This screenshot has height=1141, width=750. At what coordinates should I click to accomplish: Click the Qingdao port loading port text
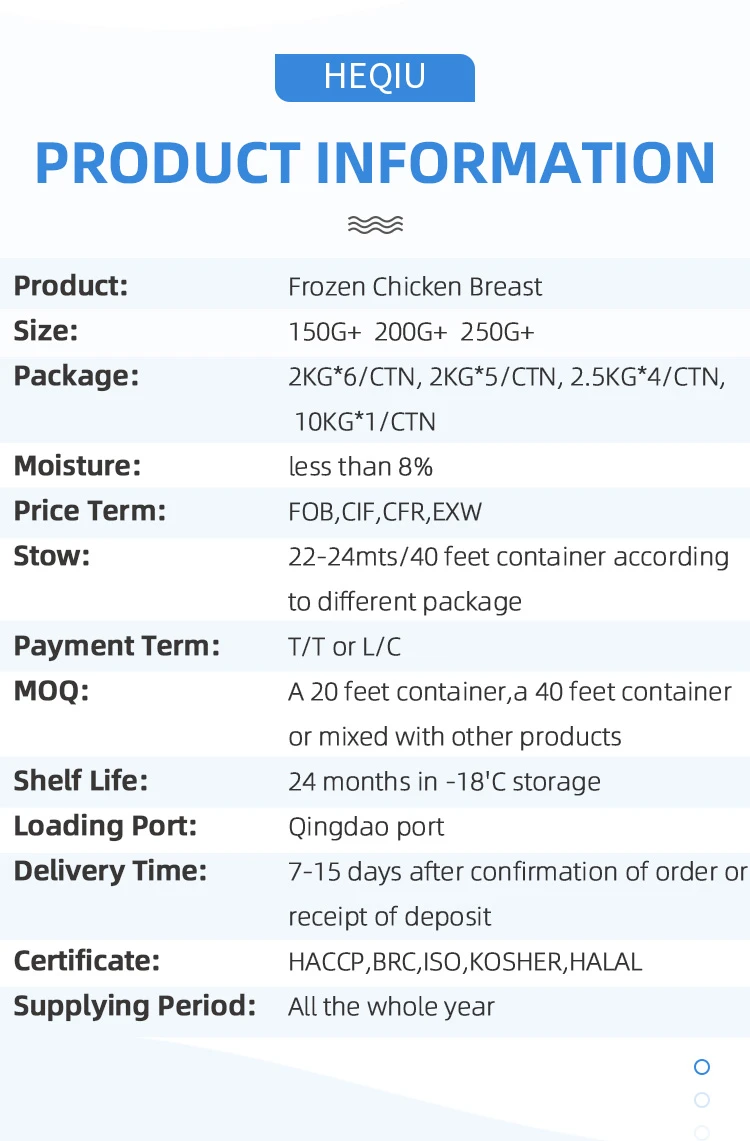coord(366,827)
